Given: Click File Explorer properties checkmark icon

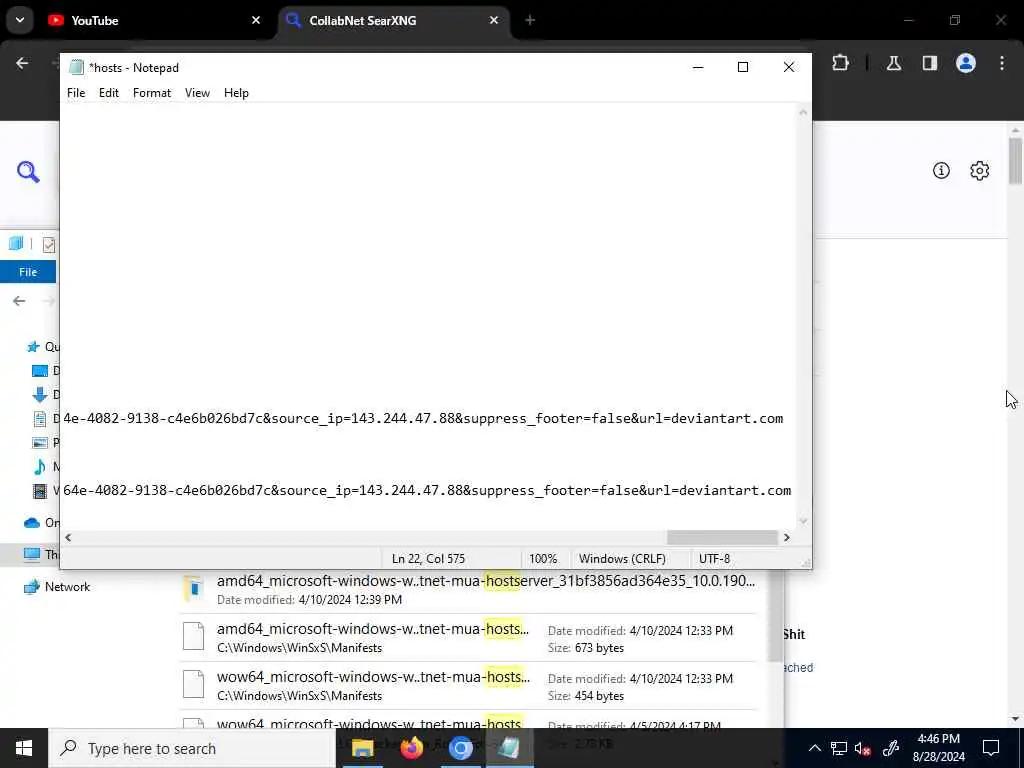Looking at the screenshot, I should 49,245.
